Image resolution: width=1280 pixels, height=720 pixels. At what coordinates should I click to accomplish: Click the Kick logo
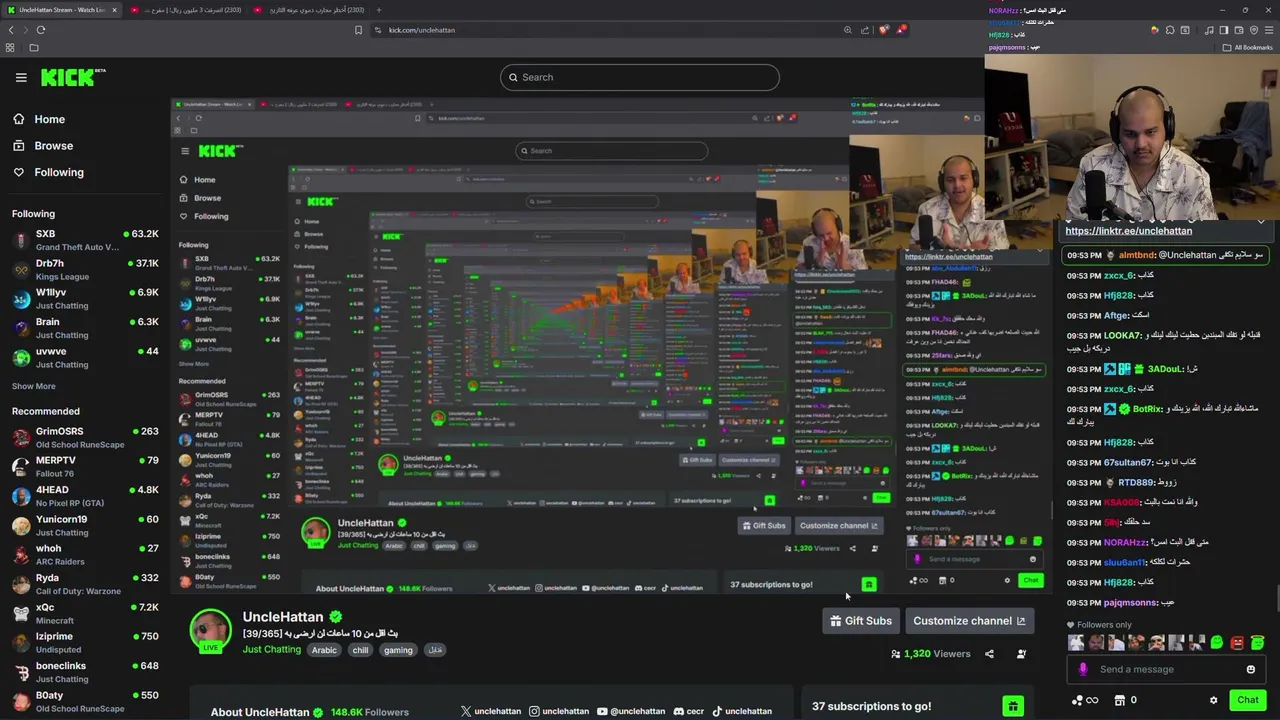click(x=73, y=77)
